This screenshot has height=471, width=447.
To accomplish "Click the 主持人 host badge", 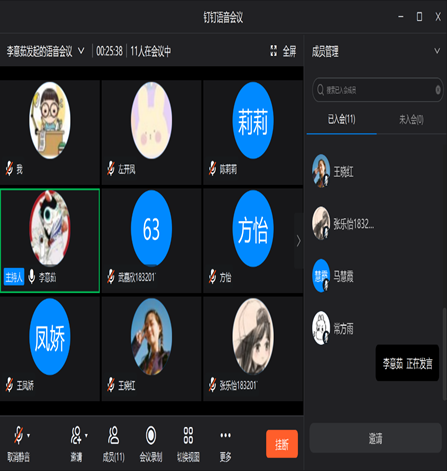I will (x=14, y=277).
